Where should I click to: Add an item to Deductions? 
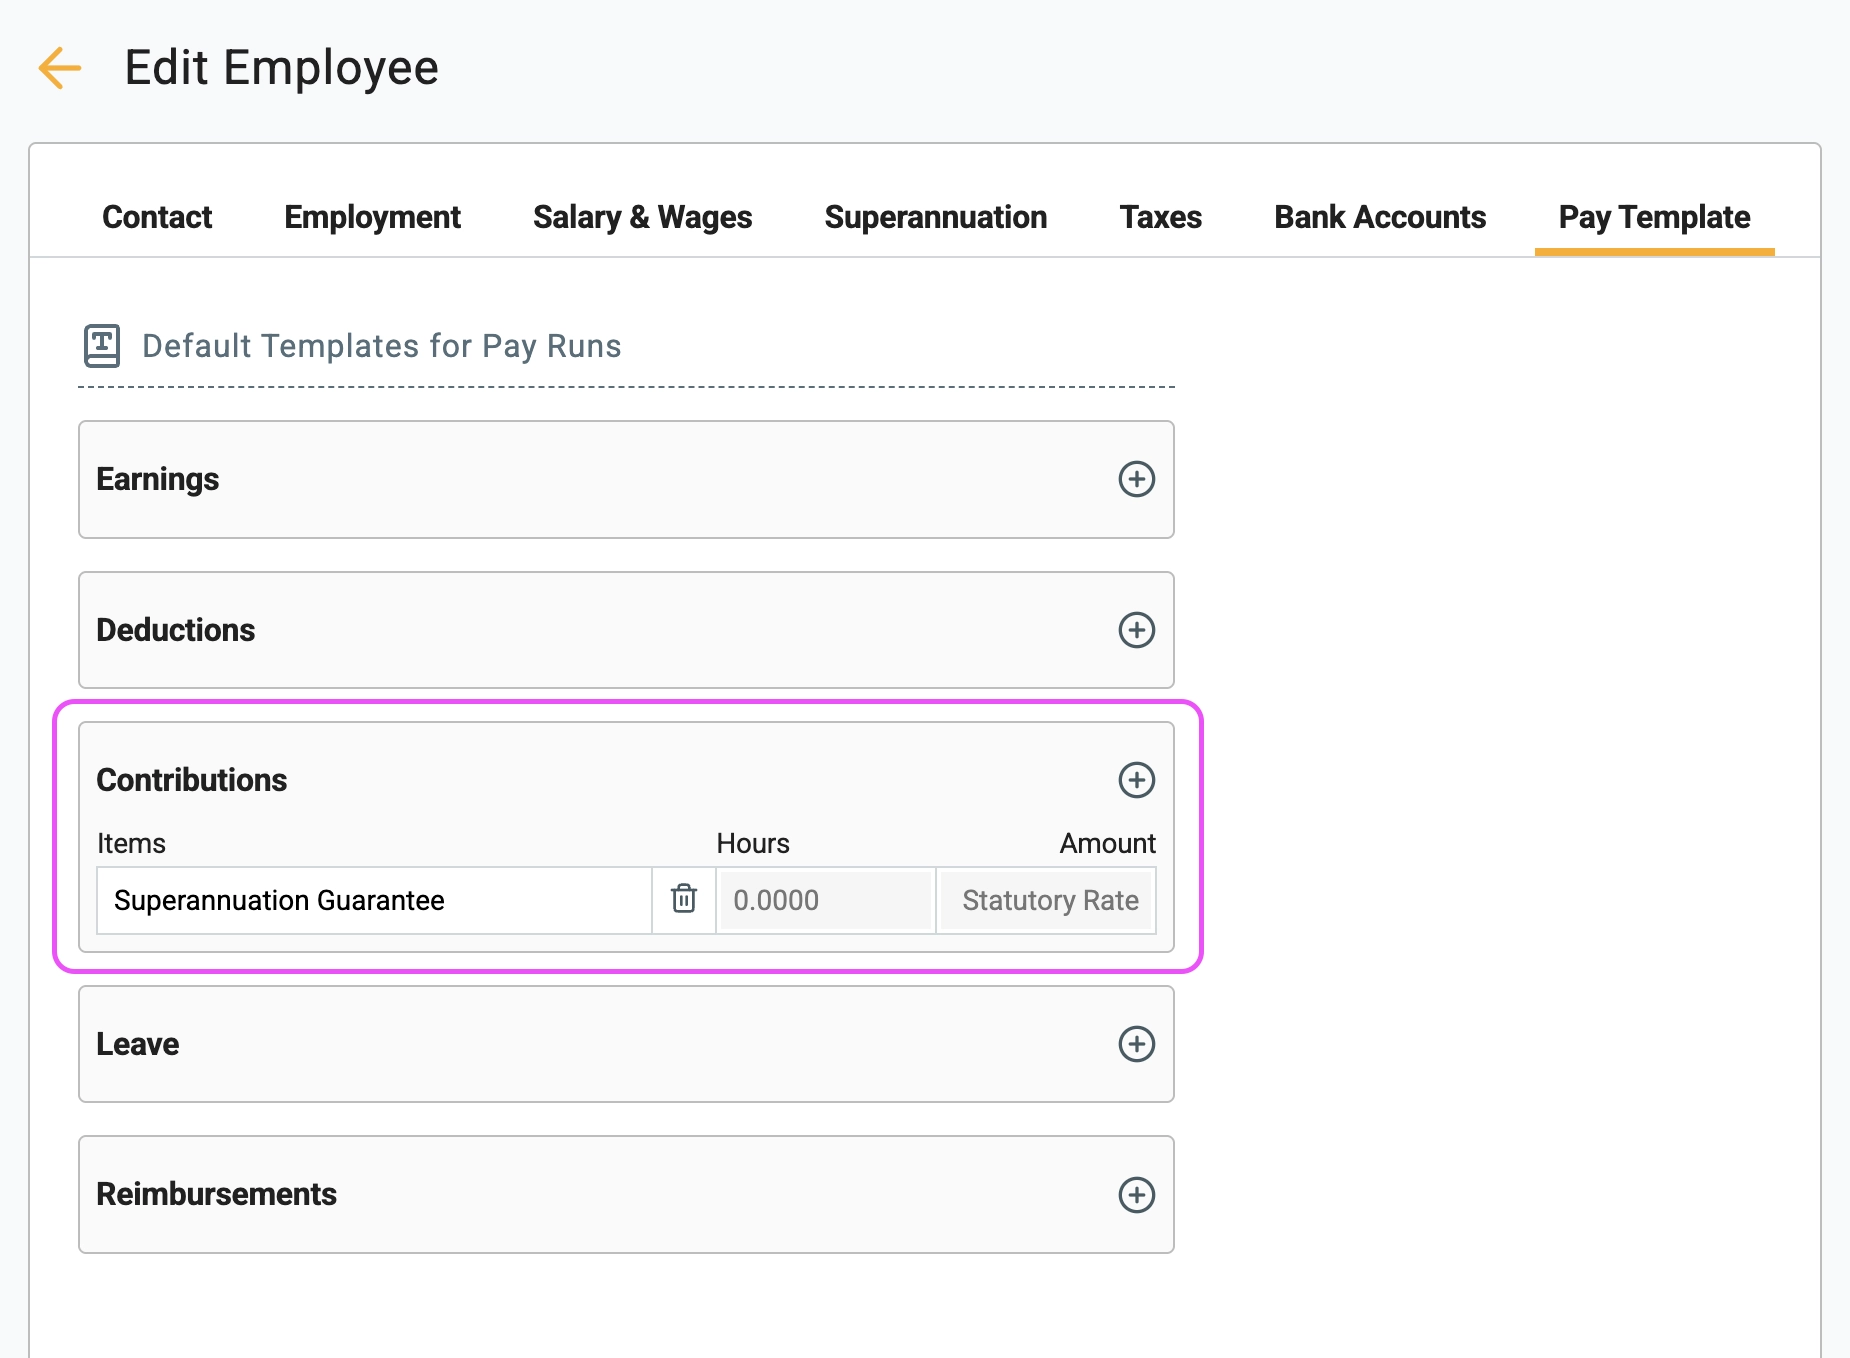coord(1136,630)
